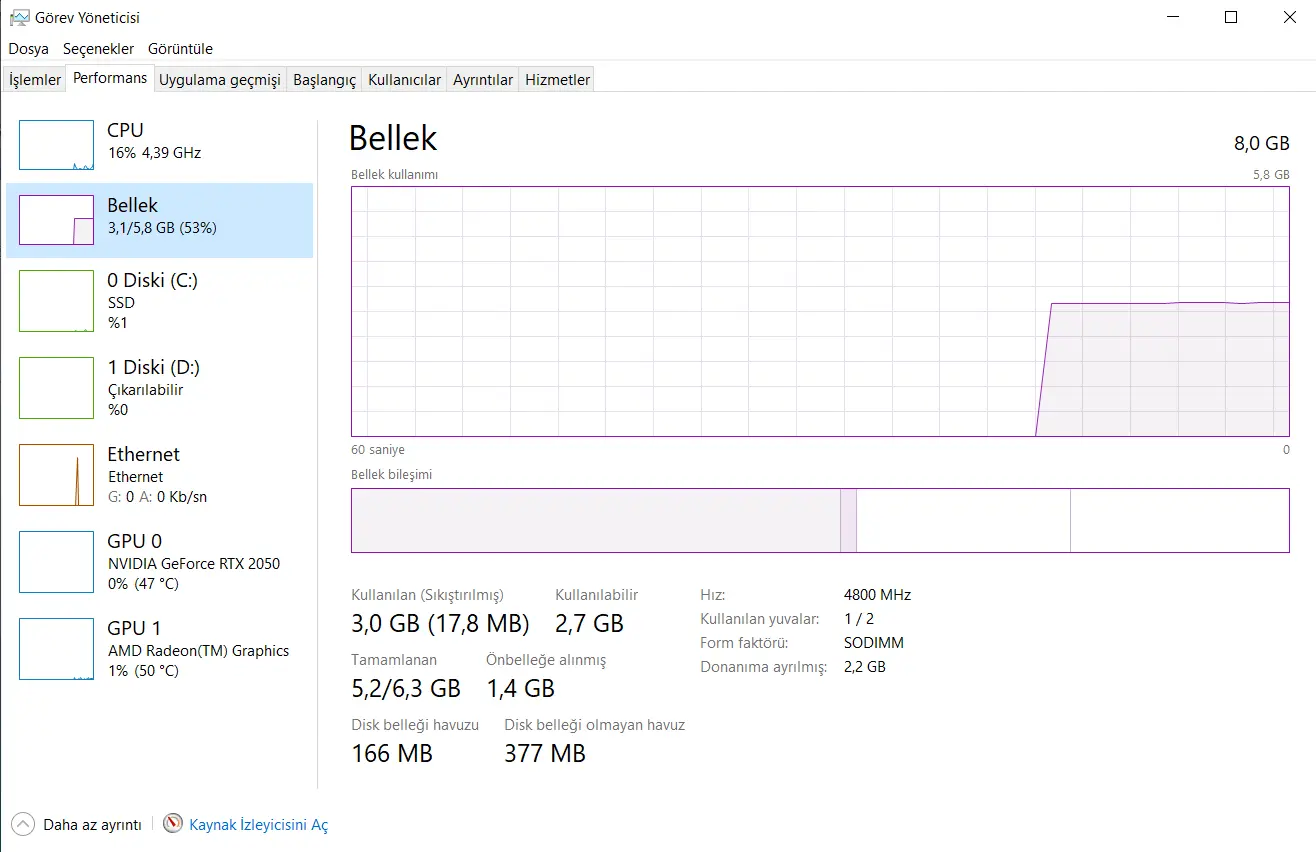Select the Bellek mini graph thumbnail

56,220
